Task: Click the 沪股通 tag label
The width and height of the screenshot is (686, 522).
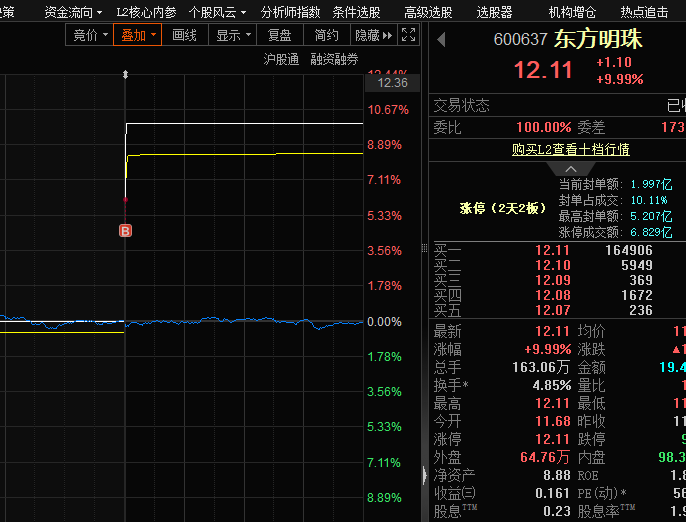Action: (281, 59)
